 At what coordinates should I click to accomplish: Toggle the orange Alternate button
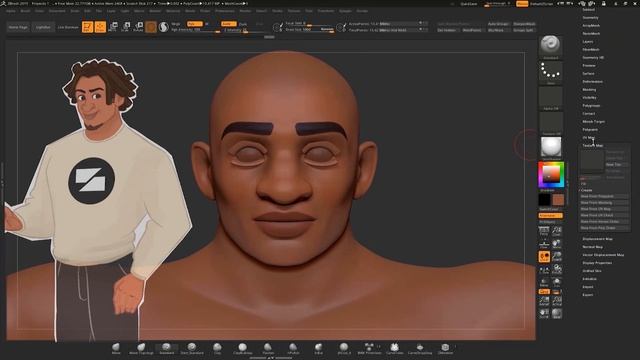[x=550, y=216]
